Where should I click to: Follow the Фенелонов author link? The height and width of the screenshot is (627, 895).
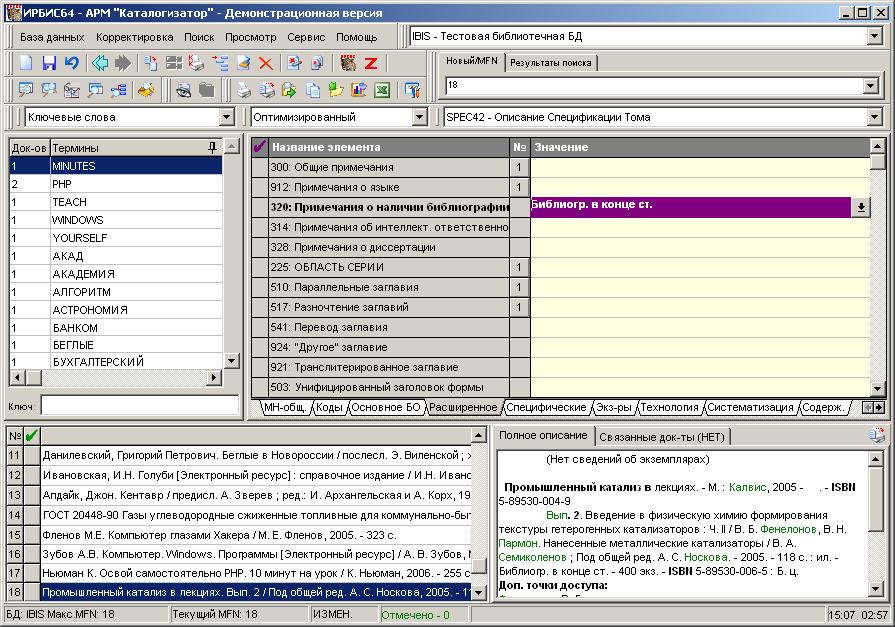(788, 529)
